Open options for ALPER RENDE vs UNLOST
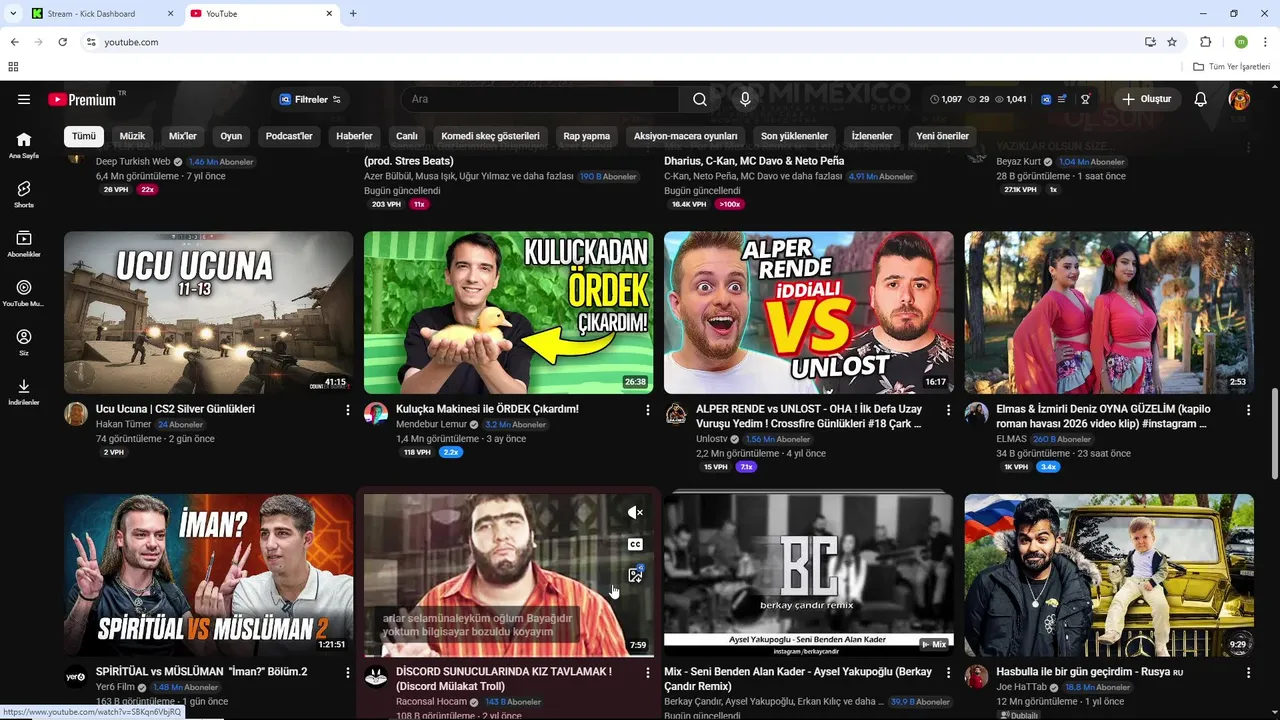The image size is (1280, 720). (948, 410)
